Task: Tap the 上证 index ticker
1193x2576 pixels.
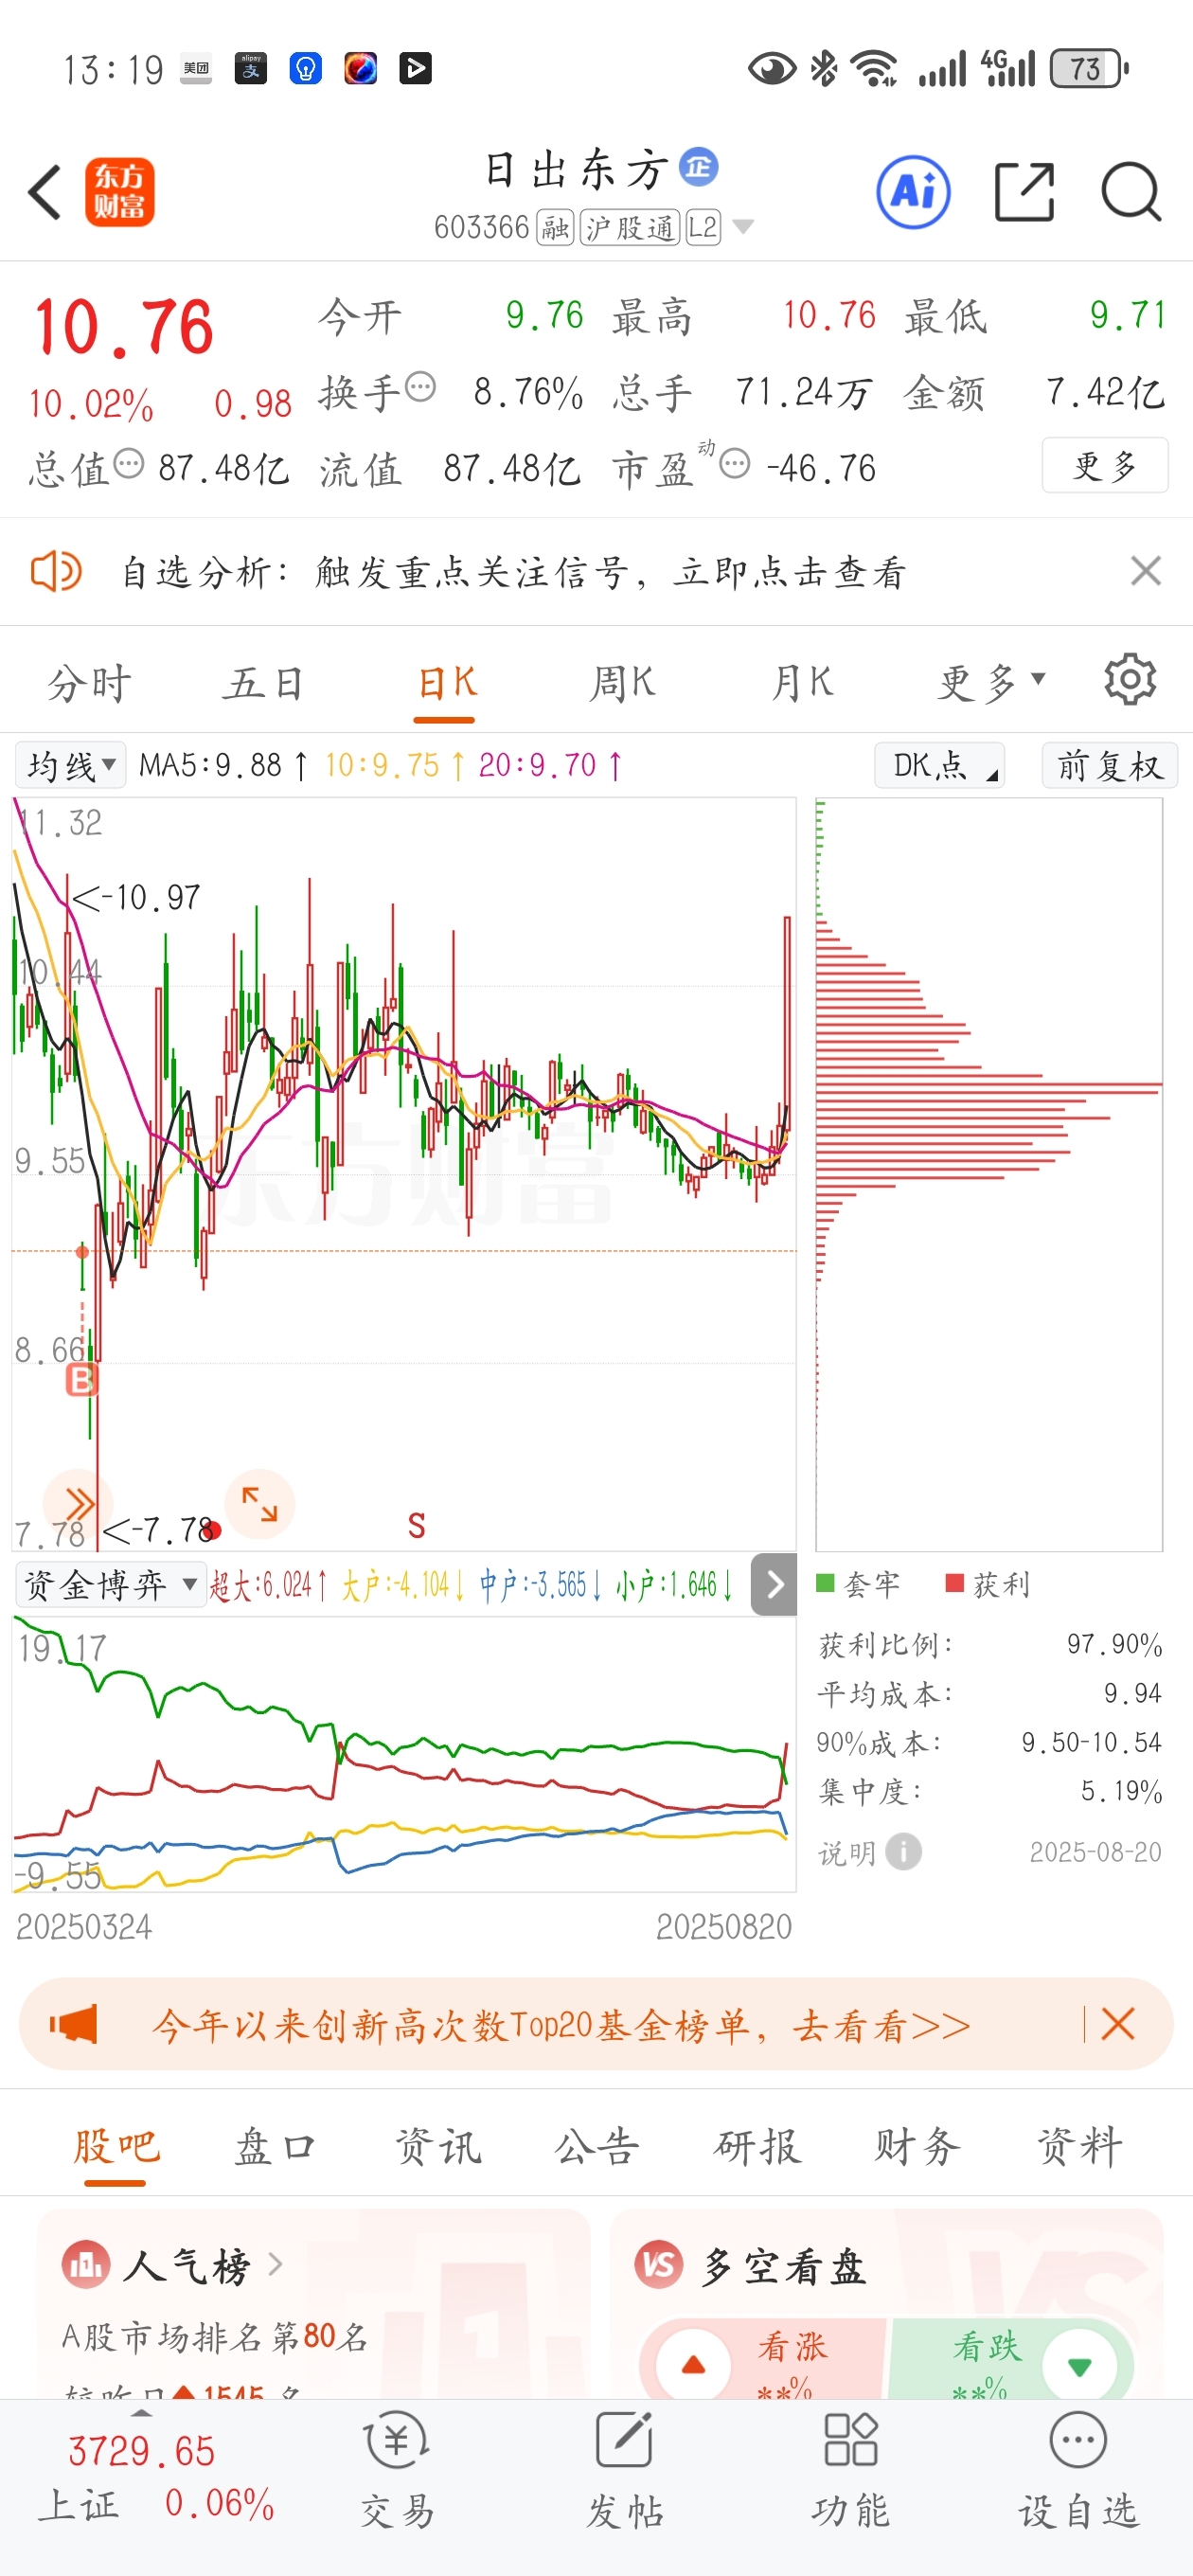Action: tap(156, 2477)
